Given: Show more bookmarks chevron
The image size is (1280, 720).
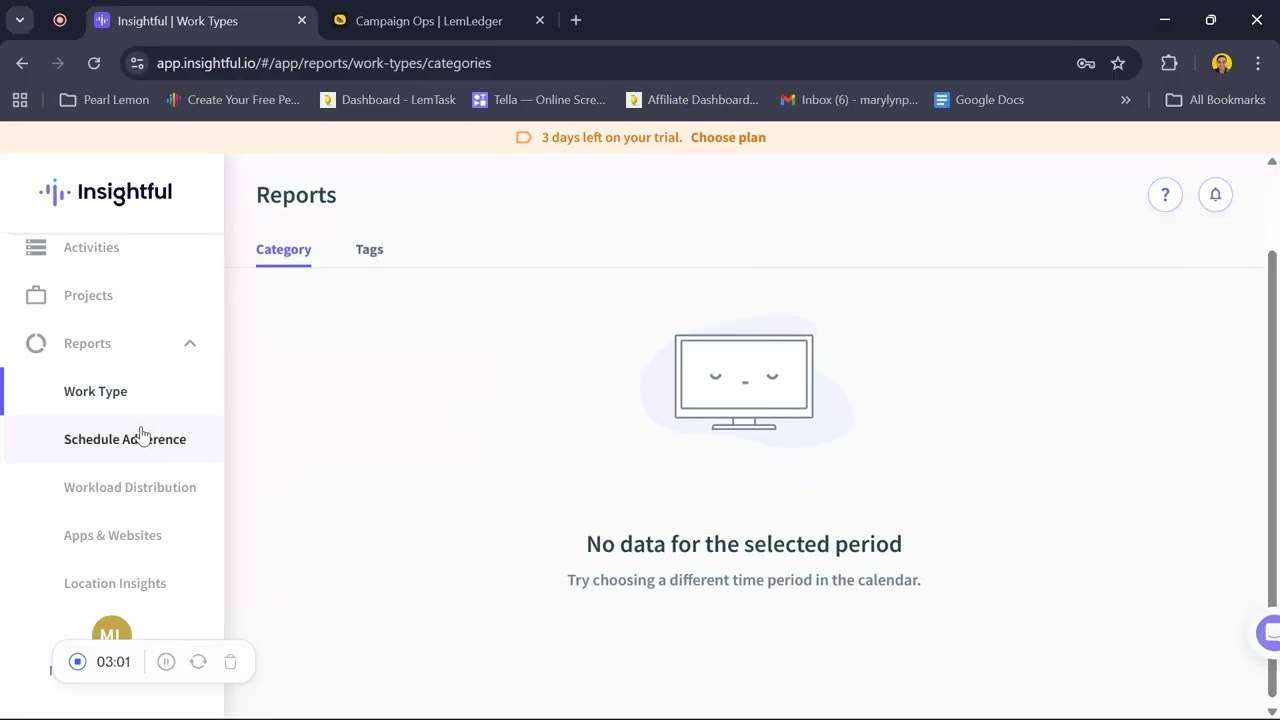Looking at the screenshot, I should [1125, 100].
